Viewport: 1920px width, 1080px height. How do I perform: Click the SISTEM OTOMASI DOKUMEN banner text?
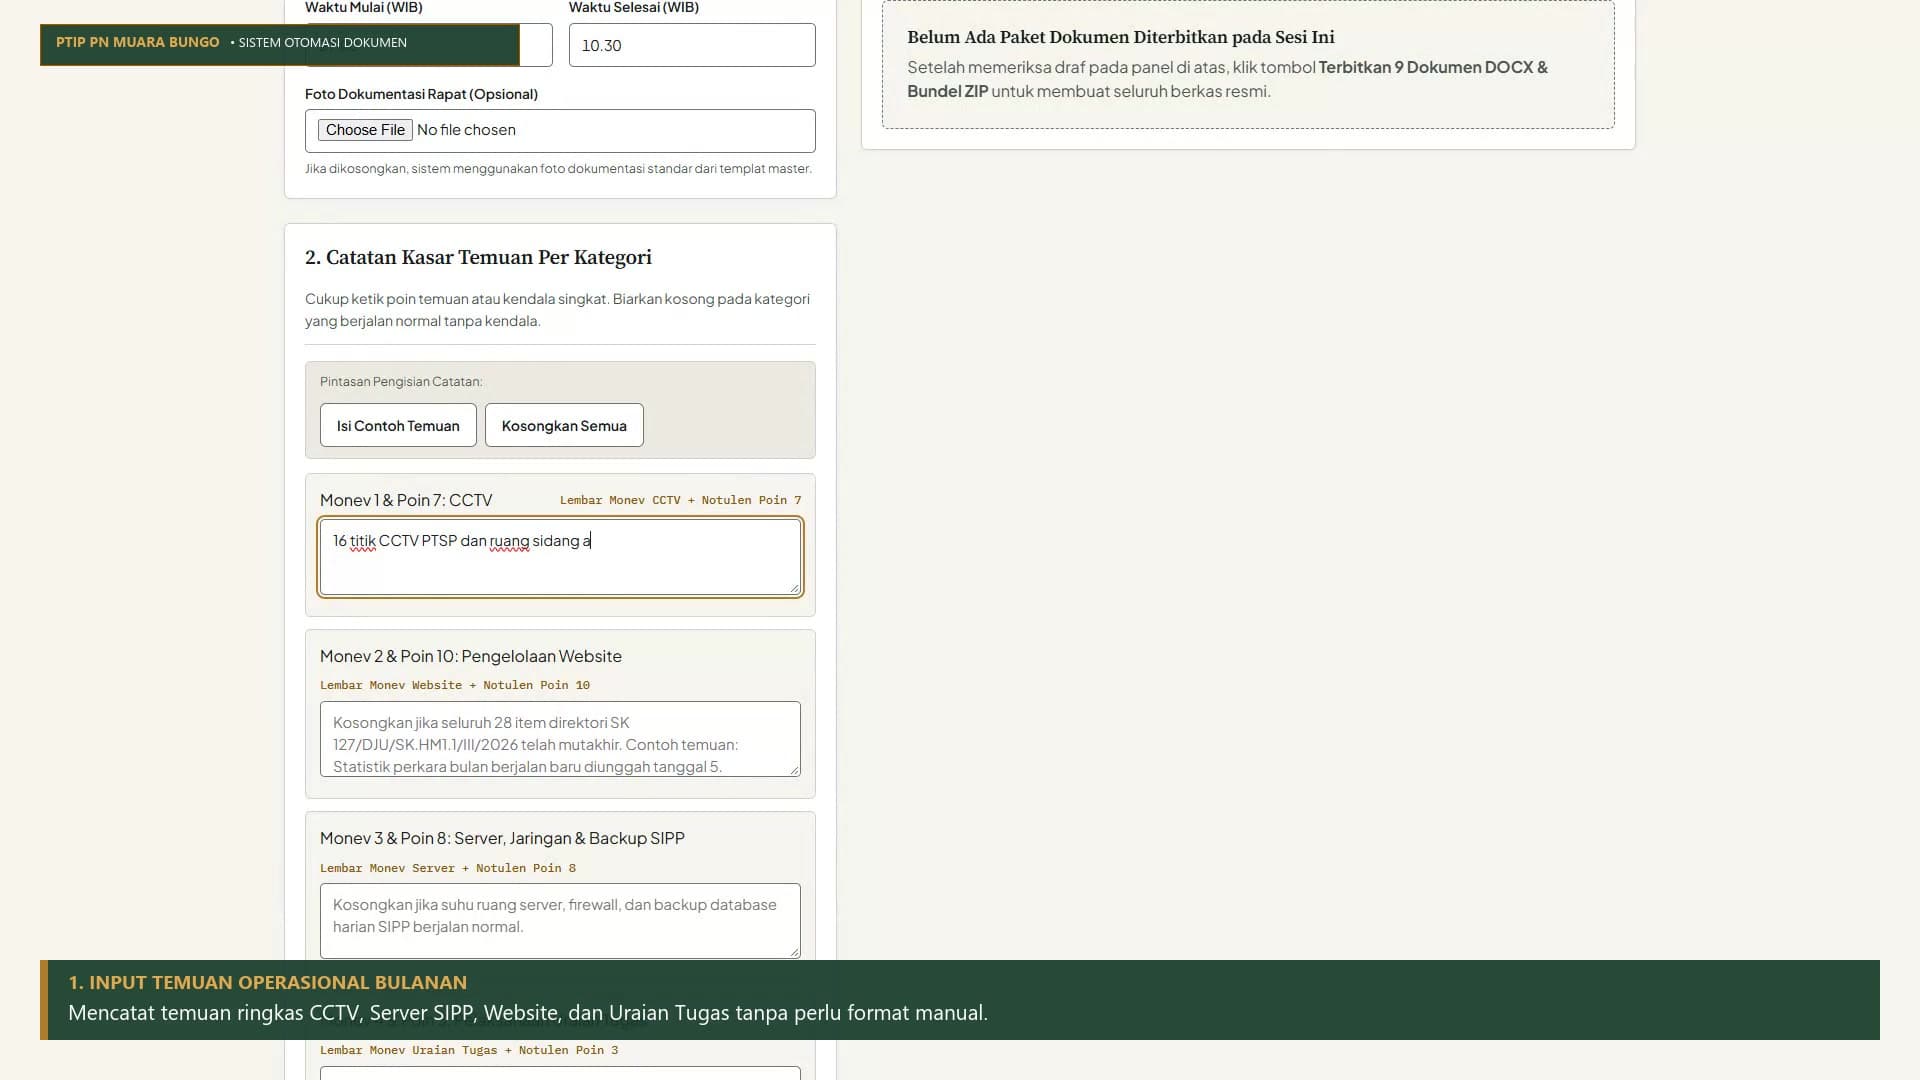[322, 43]
